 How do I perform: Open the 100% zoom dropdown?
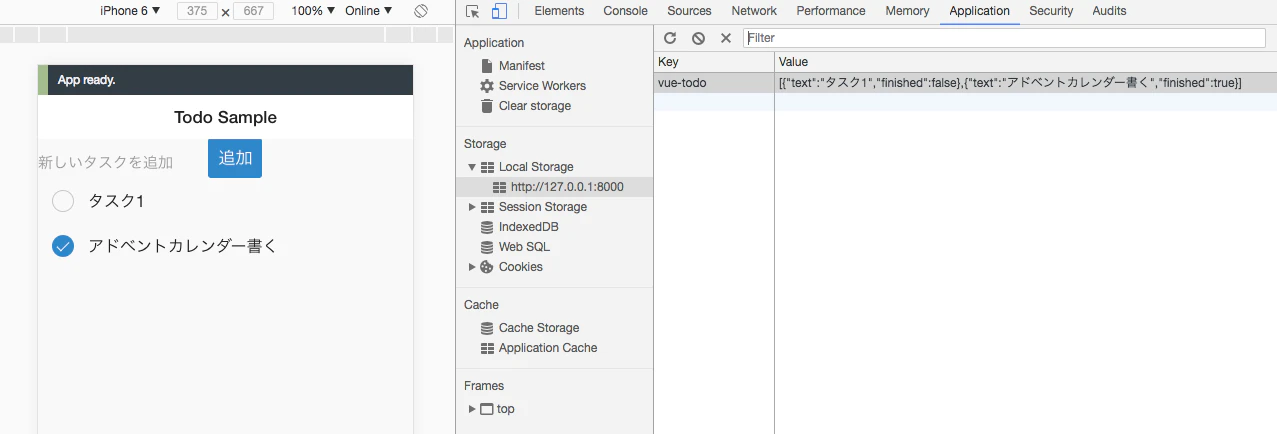pyautogui.click(x=313, y=11)
